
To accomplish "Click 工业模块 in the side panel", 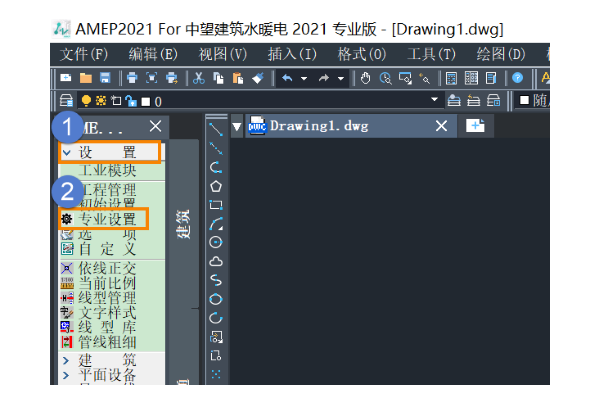I will (108, 171).
